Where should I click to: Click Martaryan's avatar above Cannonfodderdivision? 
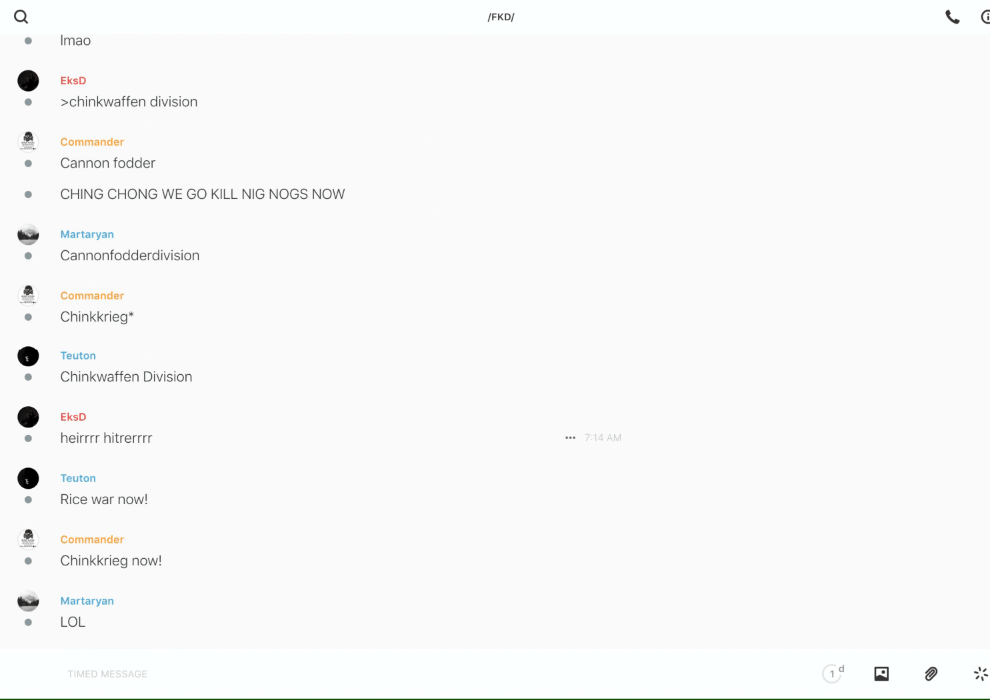coord(28,234)
